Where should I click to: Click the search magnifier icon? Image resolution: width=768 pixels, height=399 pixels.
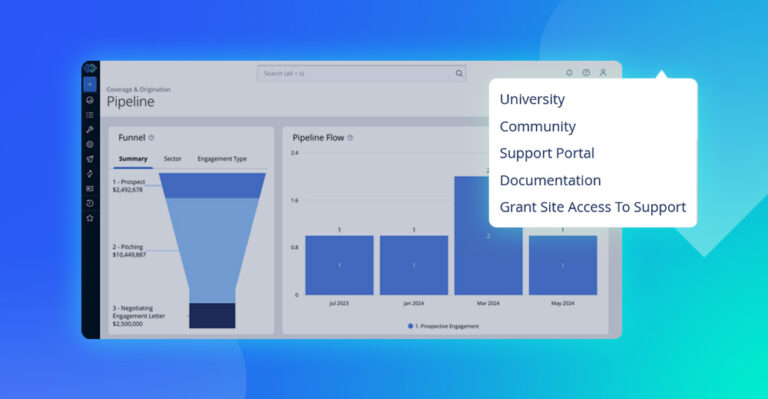[459, 73]
